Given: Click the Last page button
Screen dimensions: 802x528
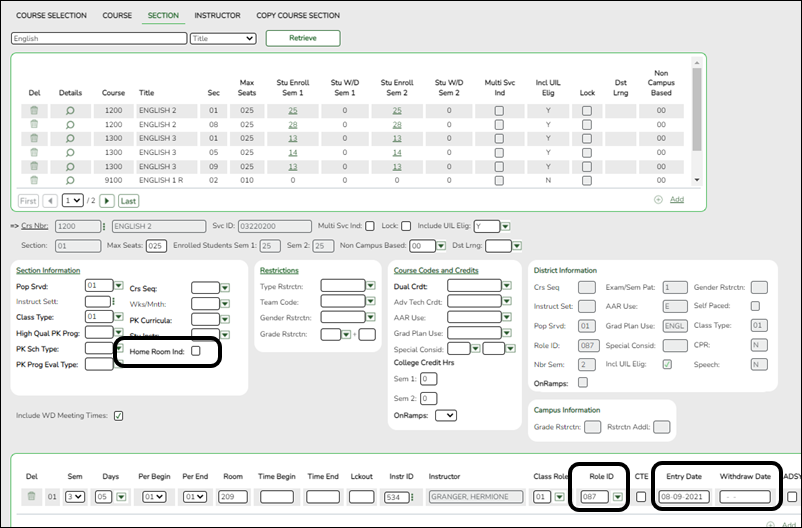Looking at the screenshot, I should (128, 201).
